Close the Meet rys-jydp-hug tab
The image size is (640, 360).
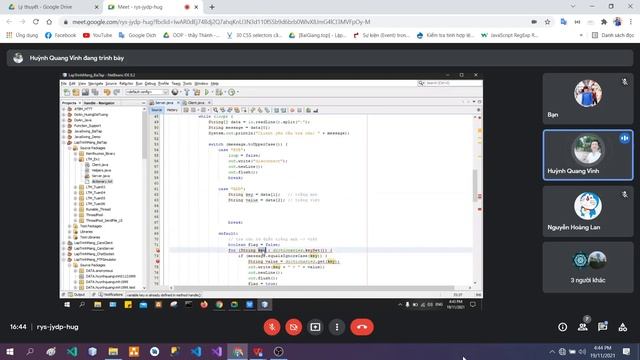(196, 7)
